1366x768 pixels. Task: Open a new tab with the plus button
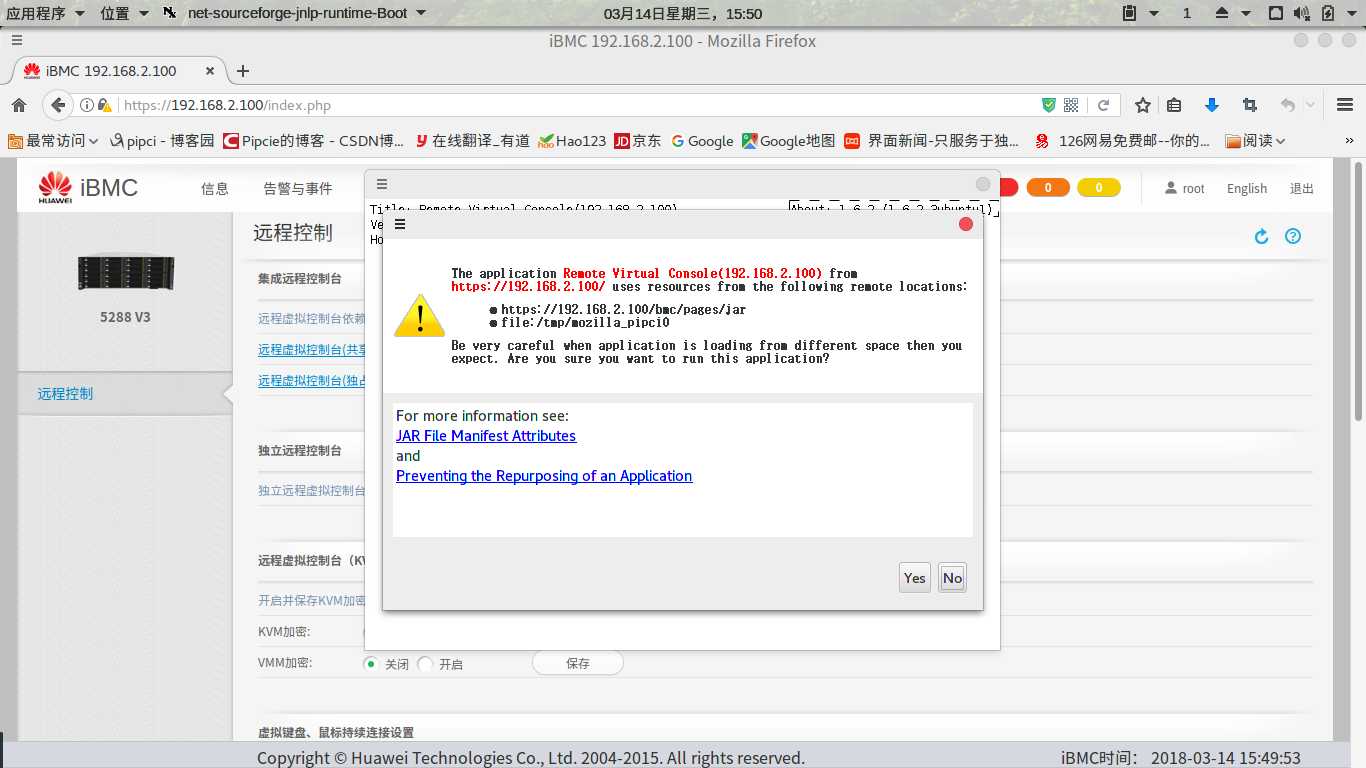coord(242,71)
